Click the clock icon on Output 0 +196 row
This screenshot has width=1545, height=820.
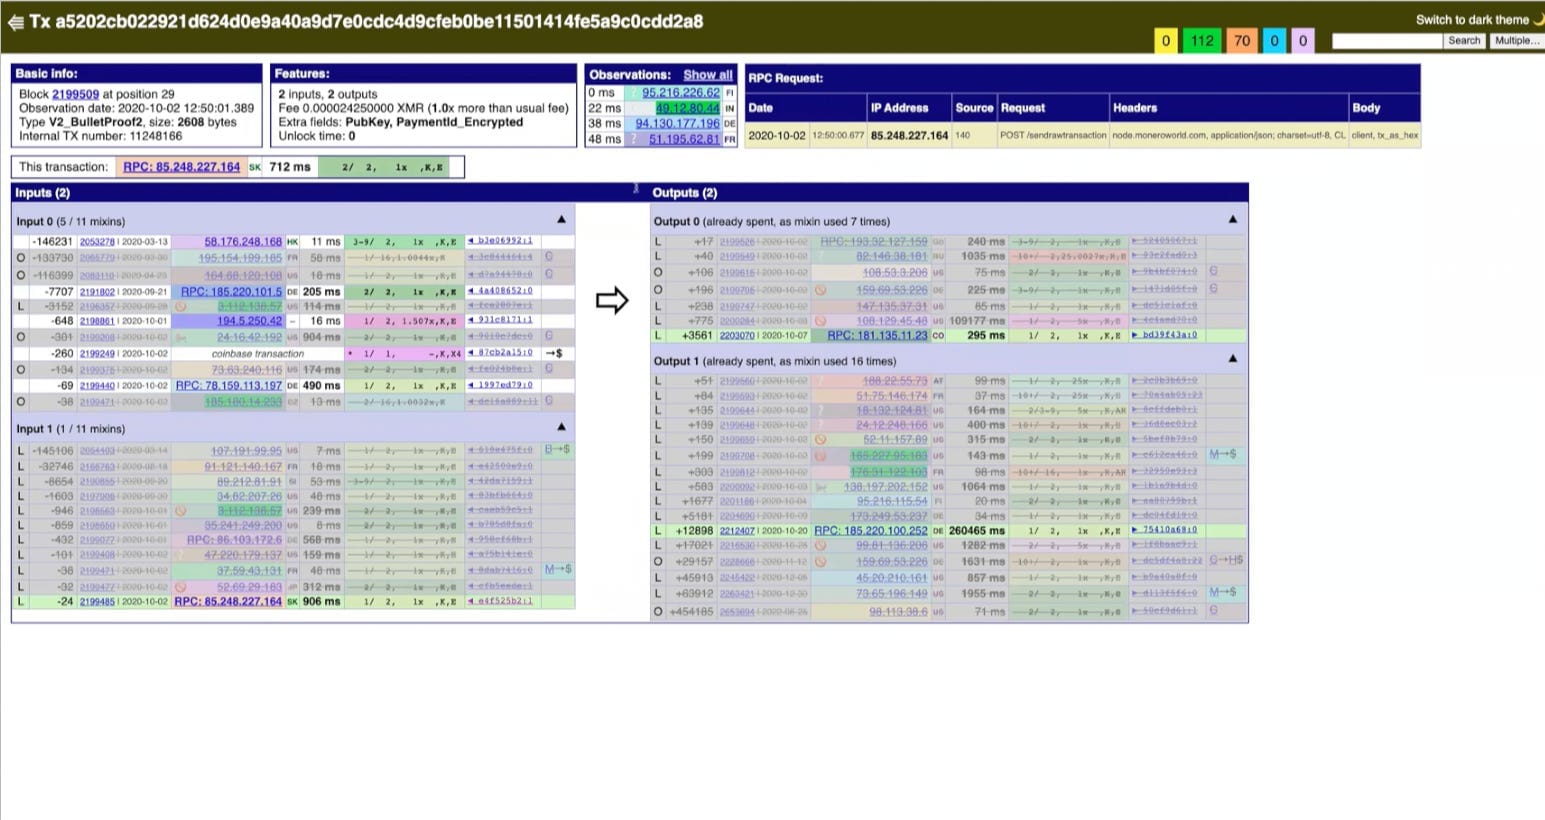coord(820,290)
